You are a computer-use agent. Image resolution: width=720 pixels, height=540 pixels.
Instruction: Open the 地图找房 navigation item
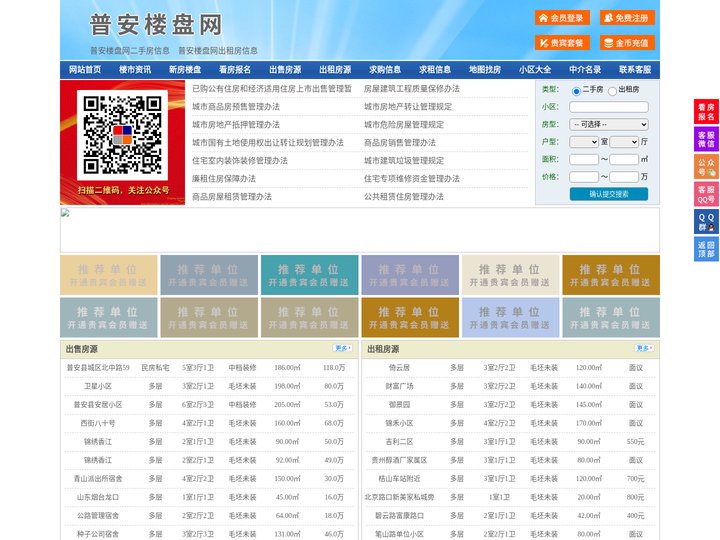[x=485, y=70]
